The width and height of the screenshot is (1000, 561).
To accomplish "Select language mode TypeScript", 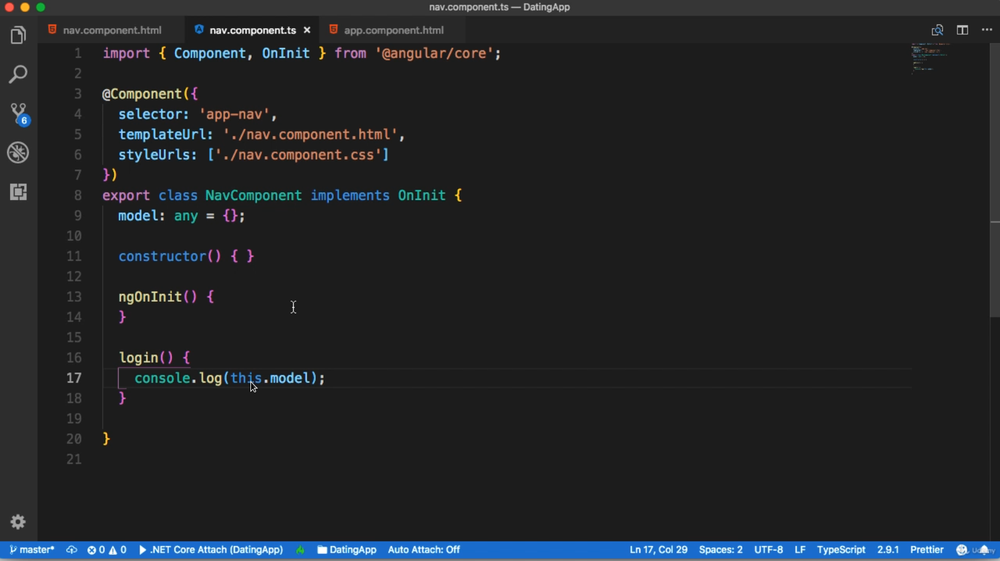I will click(x=841, y=550).
